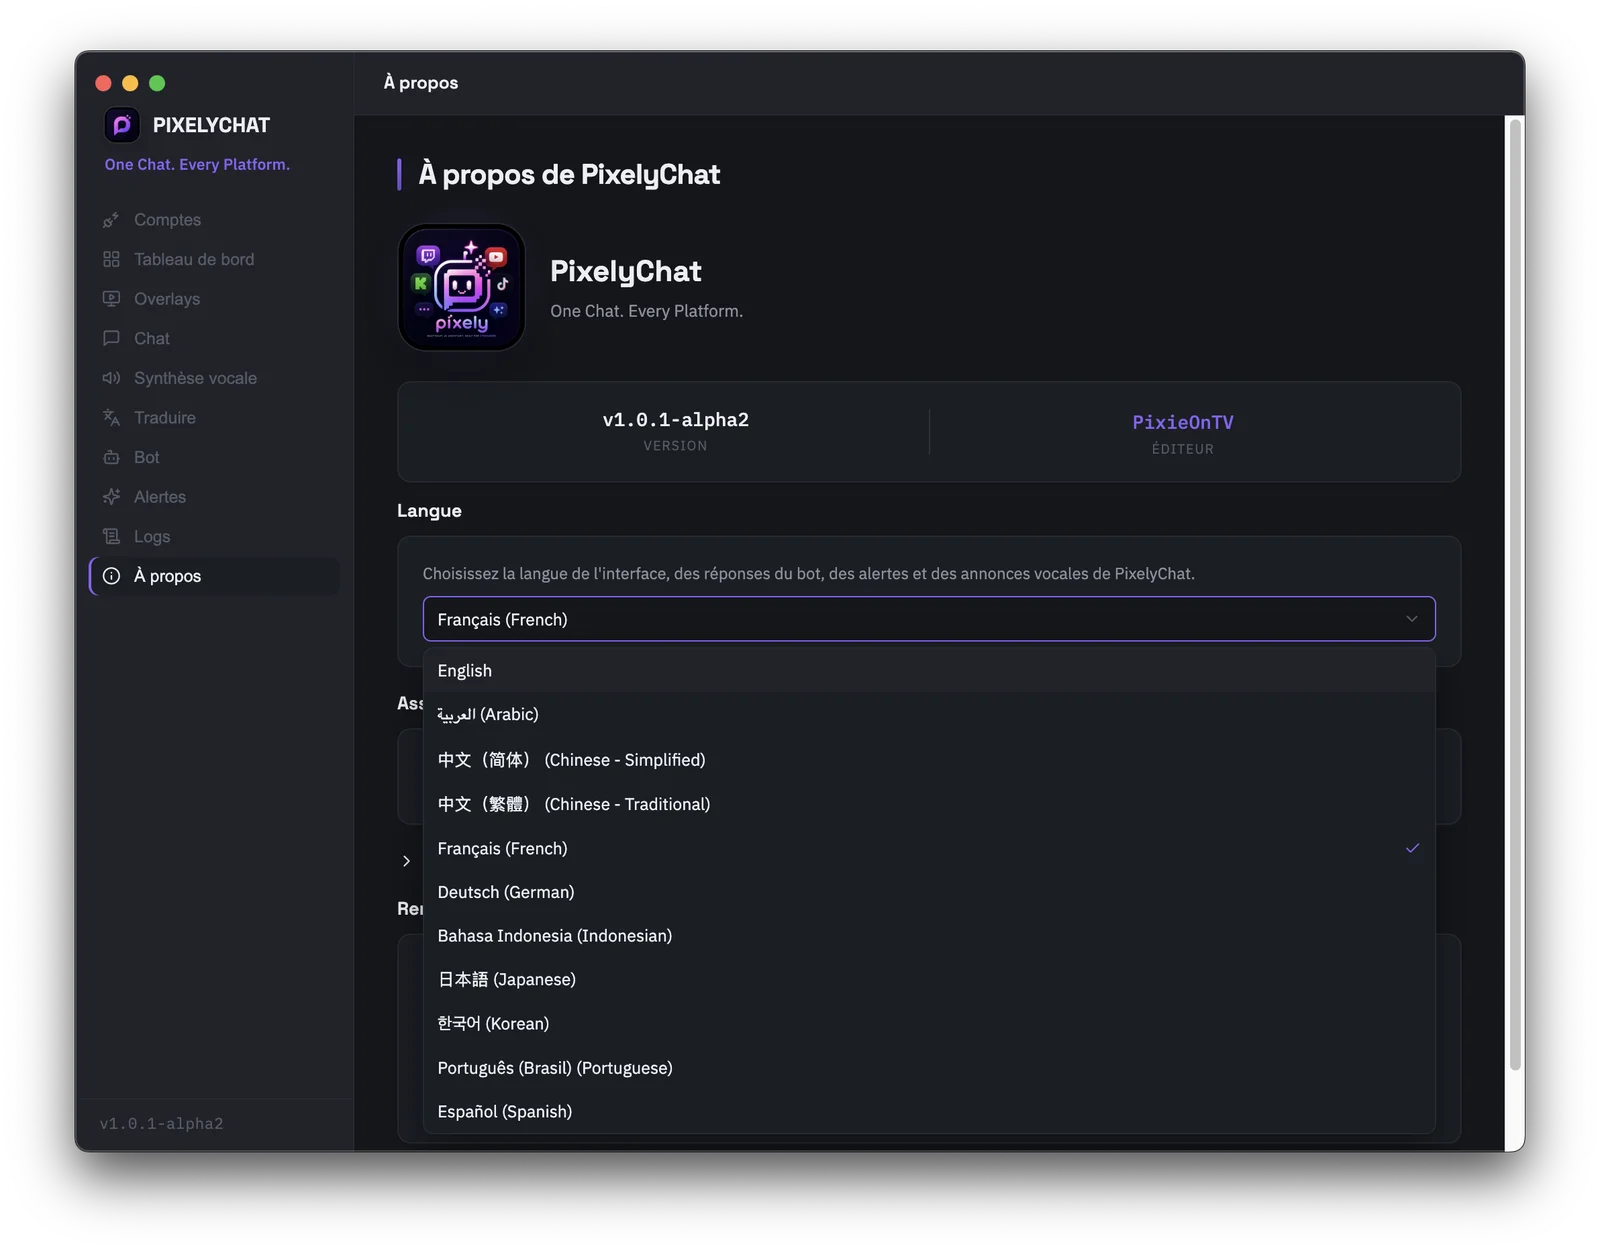
Task: Select العربية (Arabic) language option
Action: 929,715
